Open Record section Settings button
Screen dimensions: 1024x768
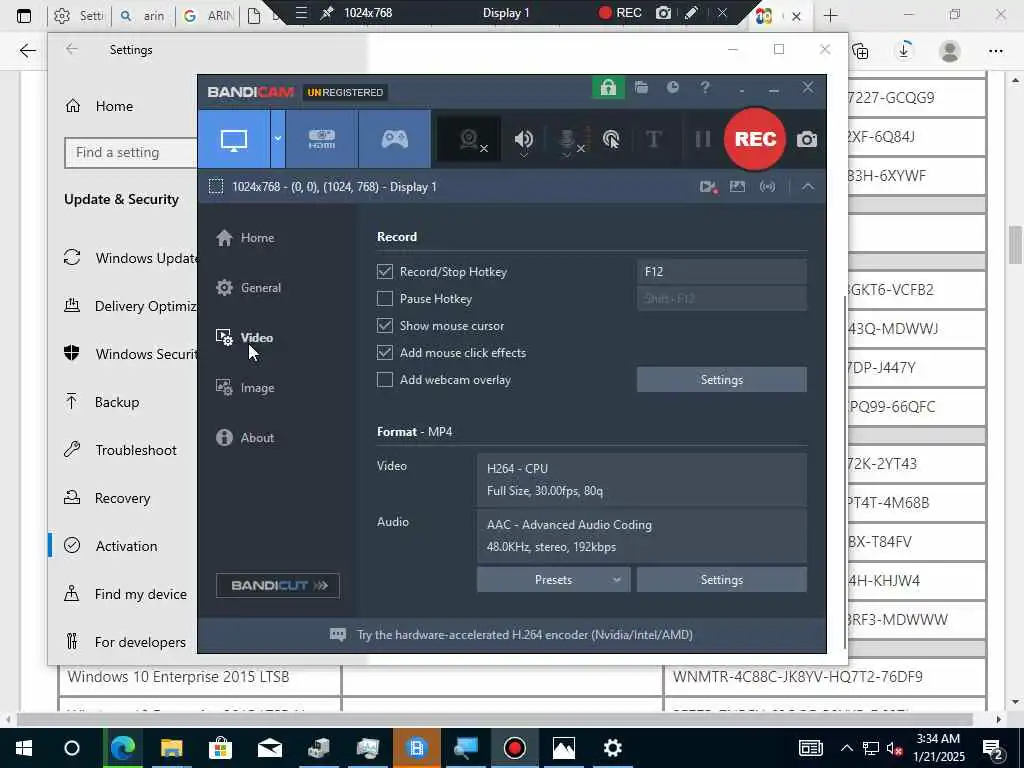pyautogui.click(x=722, y=379)
